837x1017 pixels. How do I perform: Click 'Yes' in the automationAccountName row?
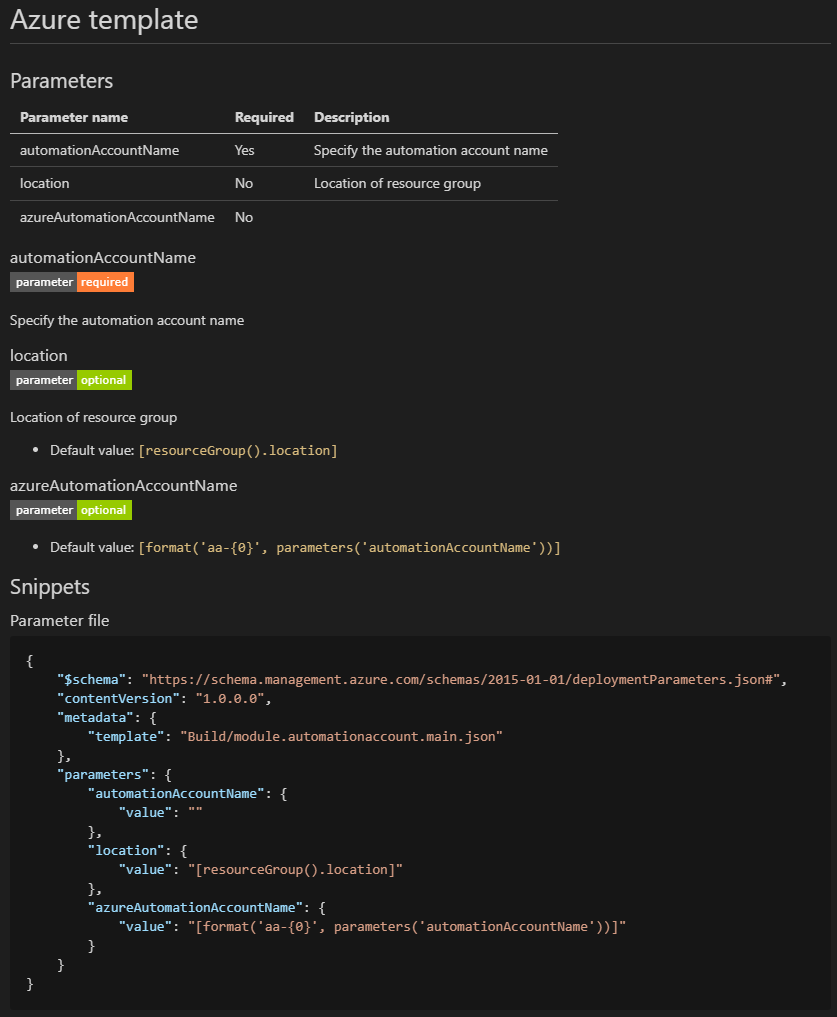tap(245, 150)
